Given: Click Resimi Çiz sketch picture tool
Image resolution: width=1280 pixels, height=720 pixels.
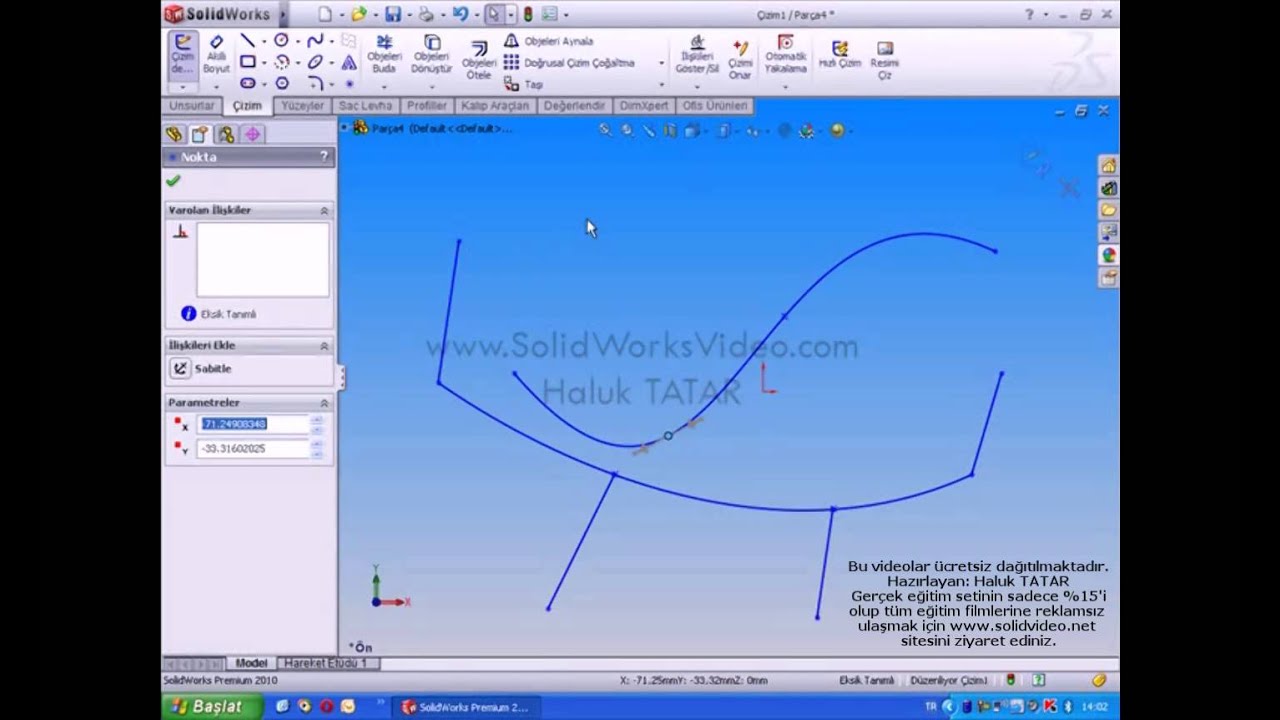Looking at the screenshot, I should [x=885, y=60].
